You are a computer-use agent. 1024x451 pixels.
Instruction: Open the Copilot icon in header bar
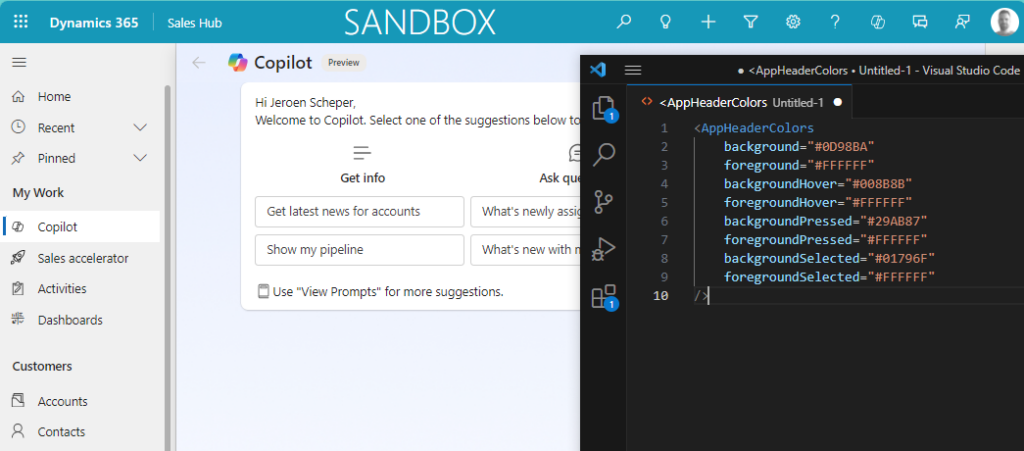point(878,22)
